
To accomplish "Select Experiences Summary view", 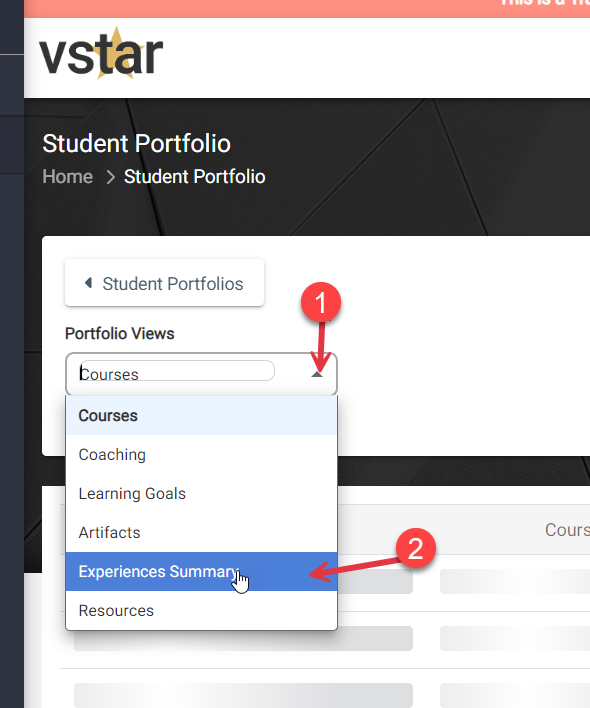I will pyautogui.click(x=201, y=571).
